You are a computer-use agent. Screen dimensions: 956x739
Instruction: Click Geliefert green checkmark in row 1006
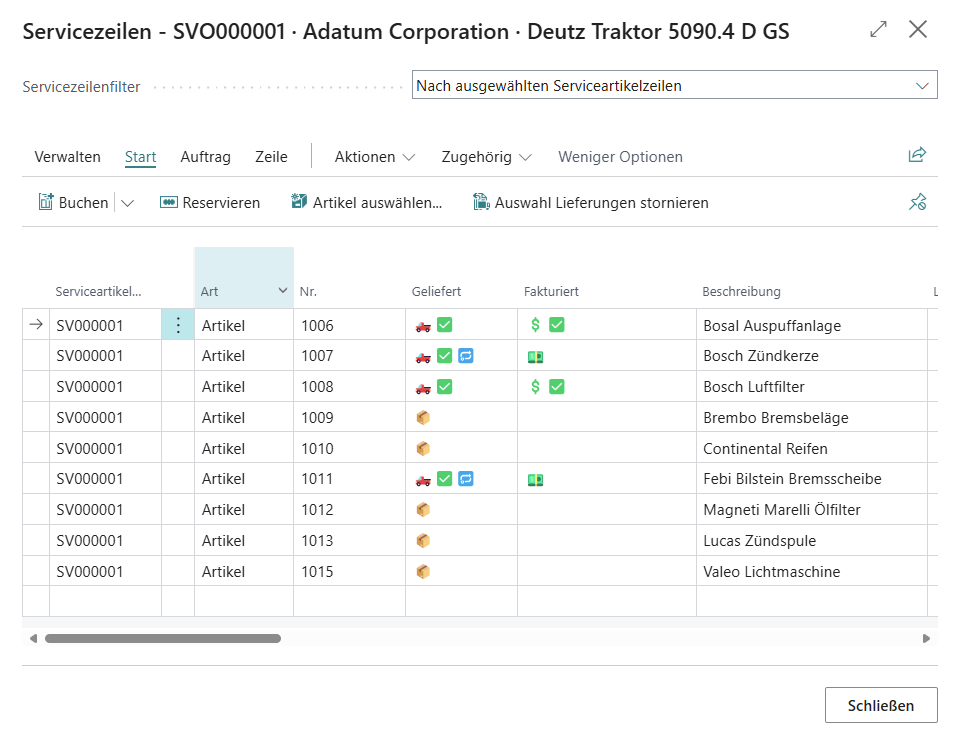[445, 325]
